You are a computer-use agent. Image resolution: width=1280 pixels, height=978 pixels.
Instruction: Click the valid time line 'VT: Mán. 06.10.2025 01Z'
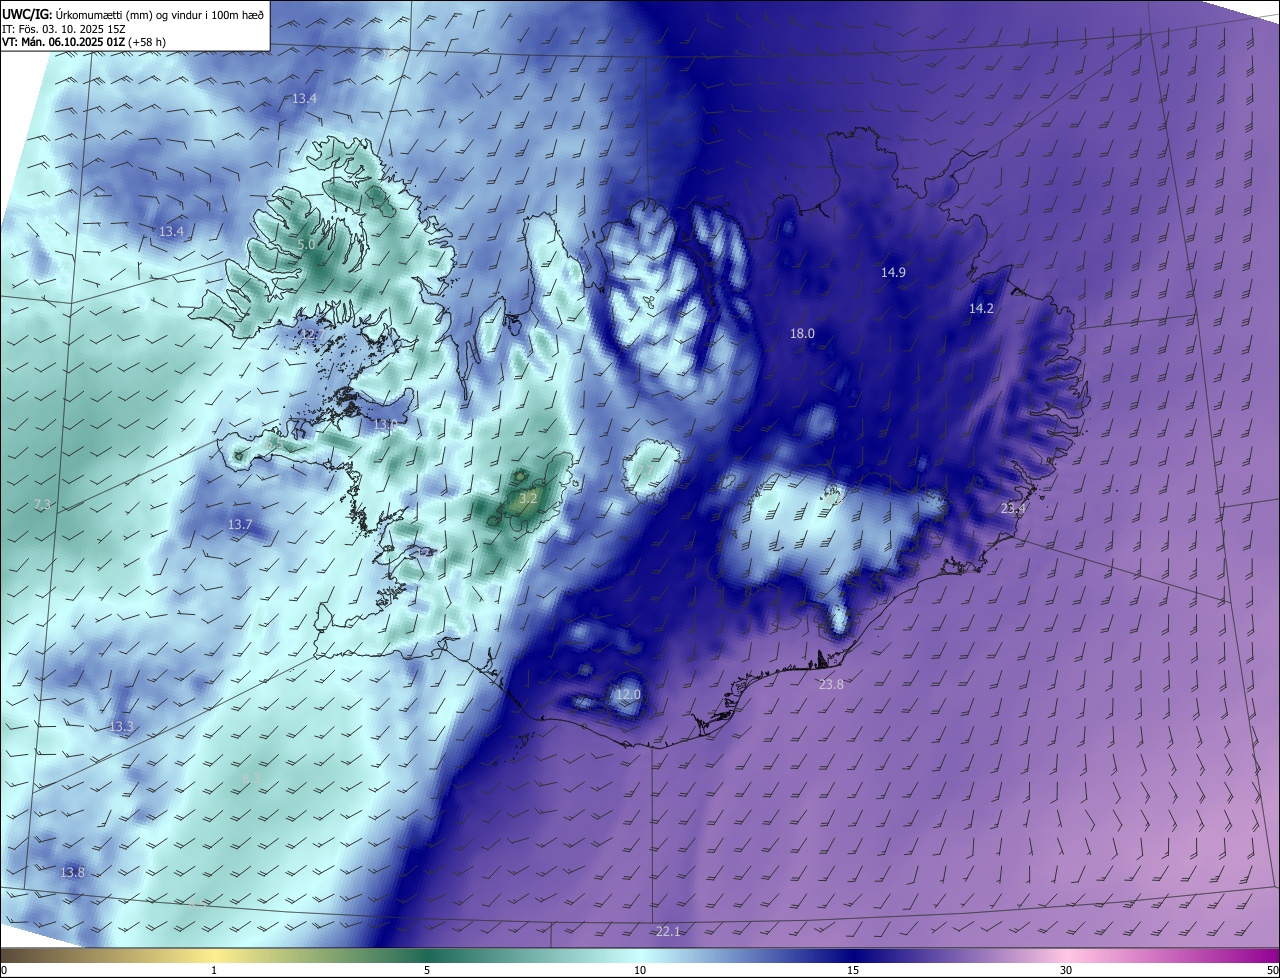pyautogui.click(x=63, y=42)
